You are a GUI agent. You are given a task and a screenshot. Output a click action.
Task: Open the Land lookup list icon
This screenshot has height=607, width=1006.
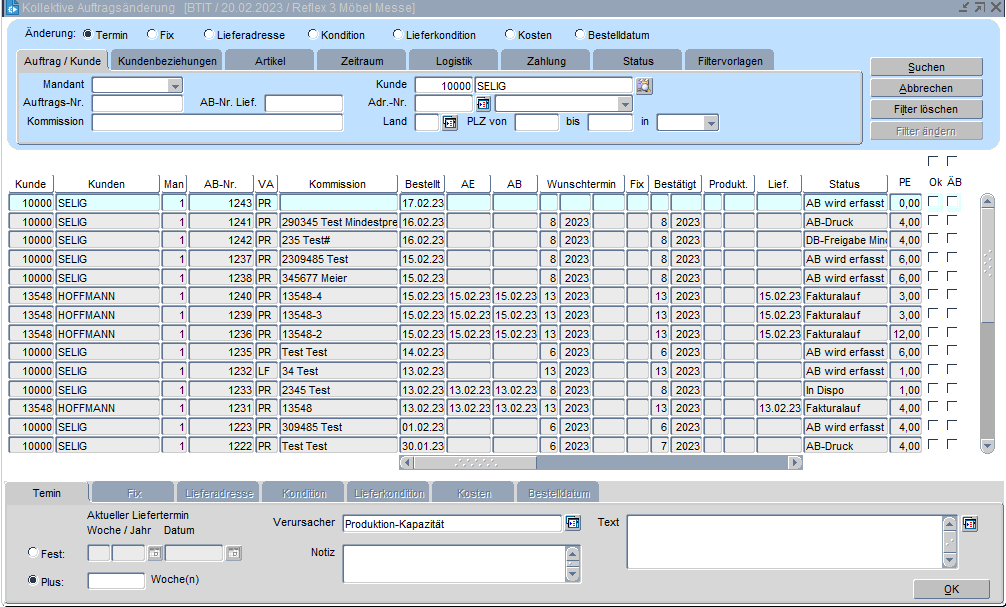pyautogui.click(x=449, y=123)
